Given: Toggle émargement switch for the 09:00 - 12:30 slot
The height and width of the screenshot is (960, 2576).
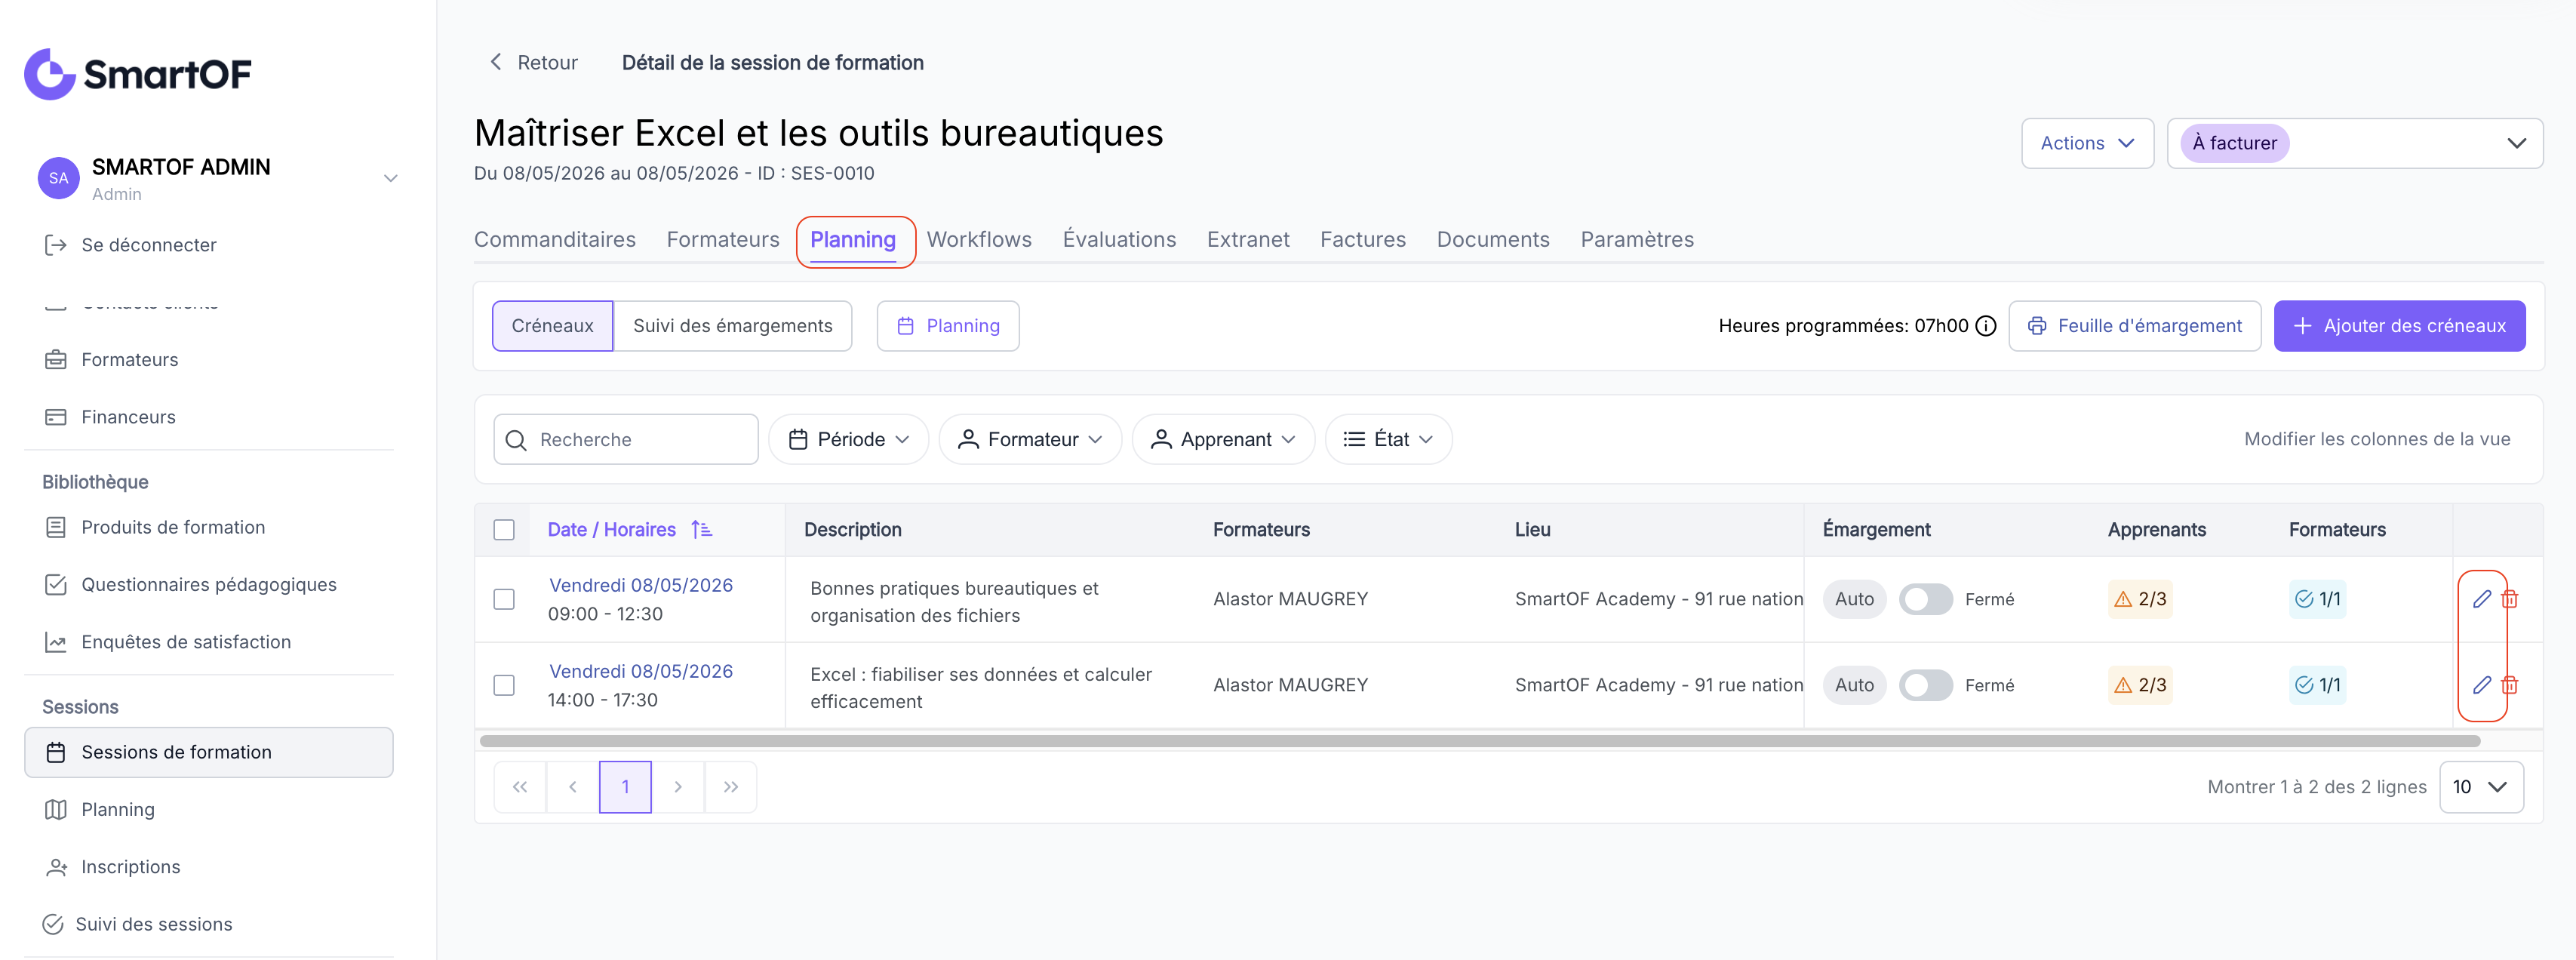Looking at the screenshot, I should pyautogui.click(x=1925, y=599).
